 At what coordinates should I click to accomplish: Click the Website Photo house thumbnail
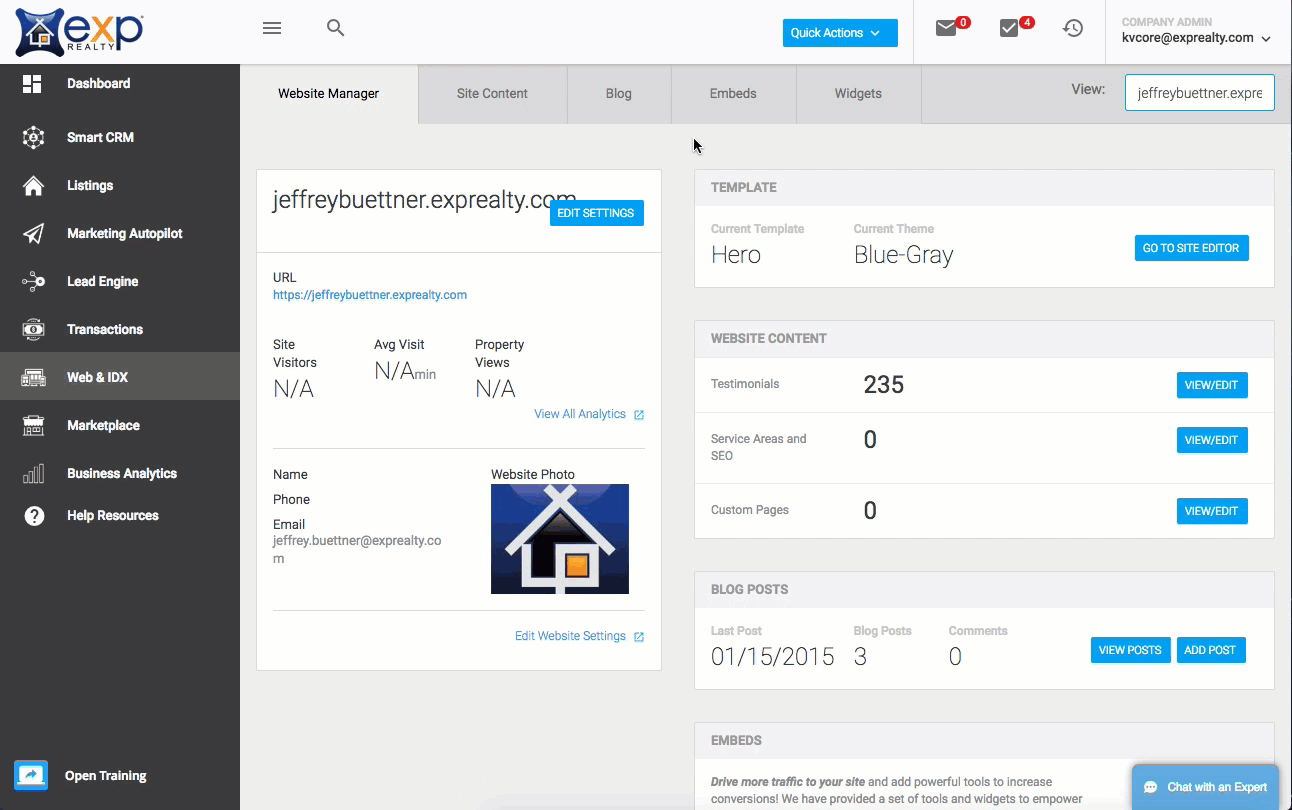click(560, 539)
